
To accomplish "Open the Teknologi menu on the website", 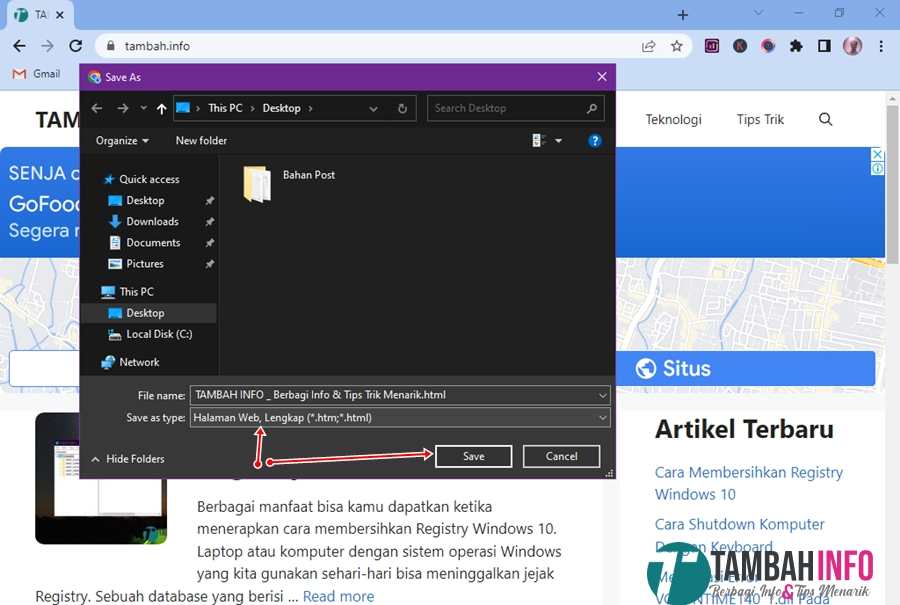I will pos(673,119).
